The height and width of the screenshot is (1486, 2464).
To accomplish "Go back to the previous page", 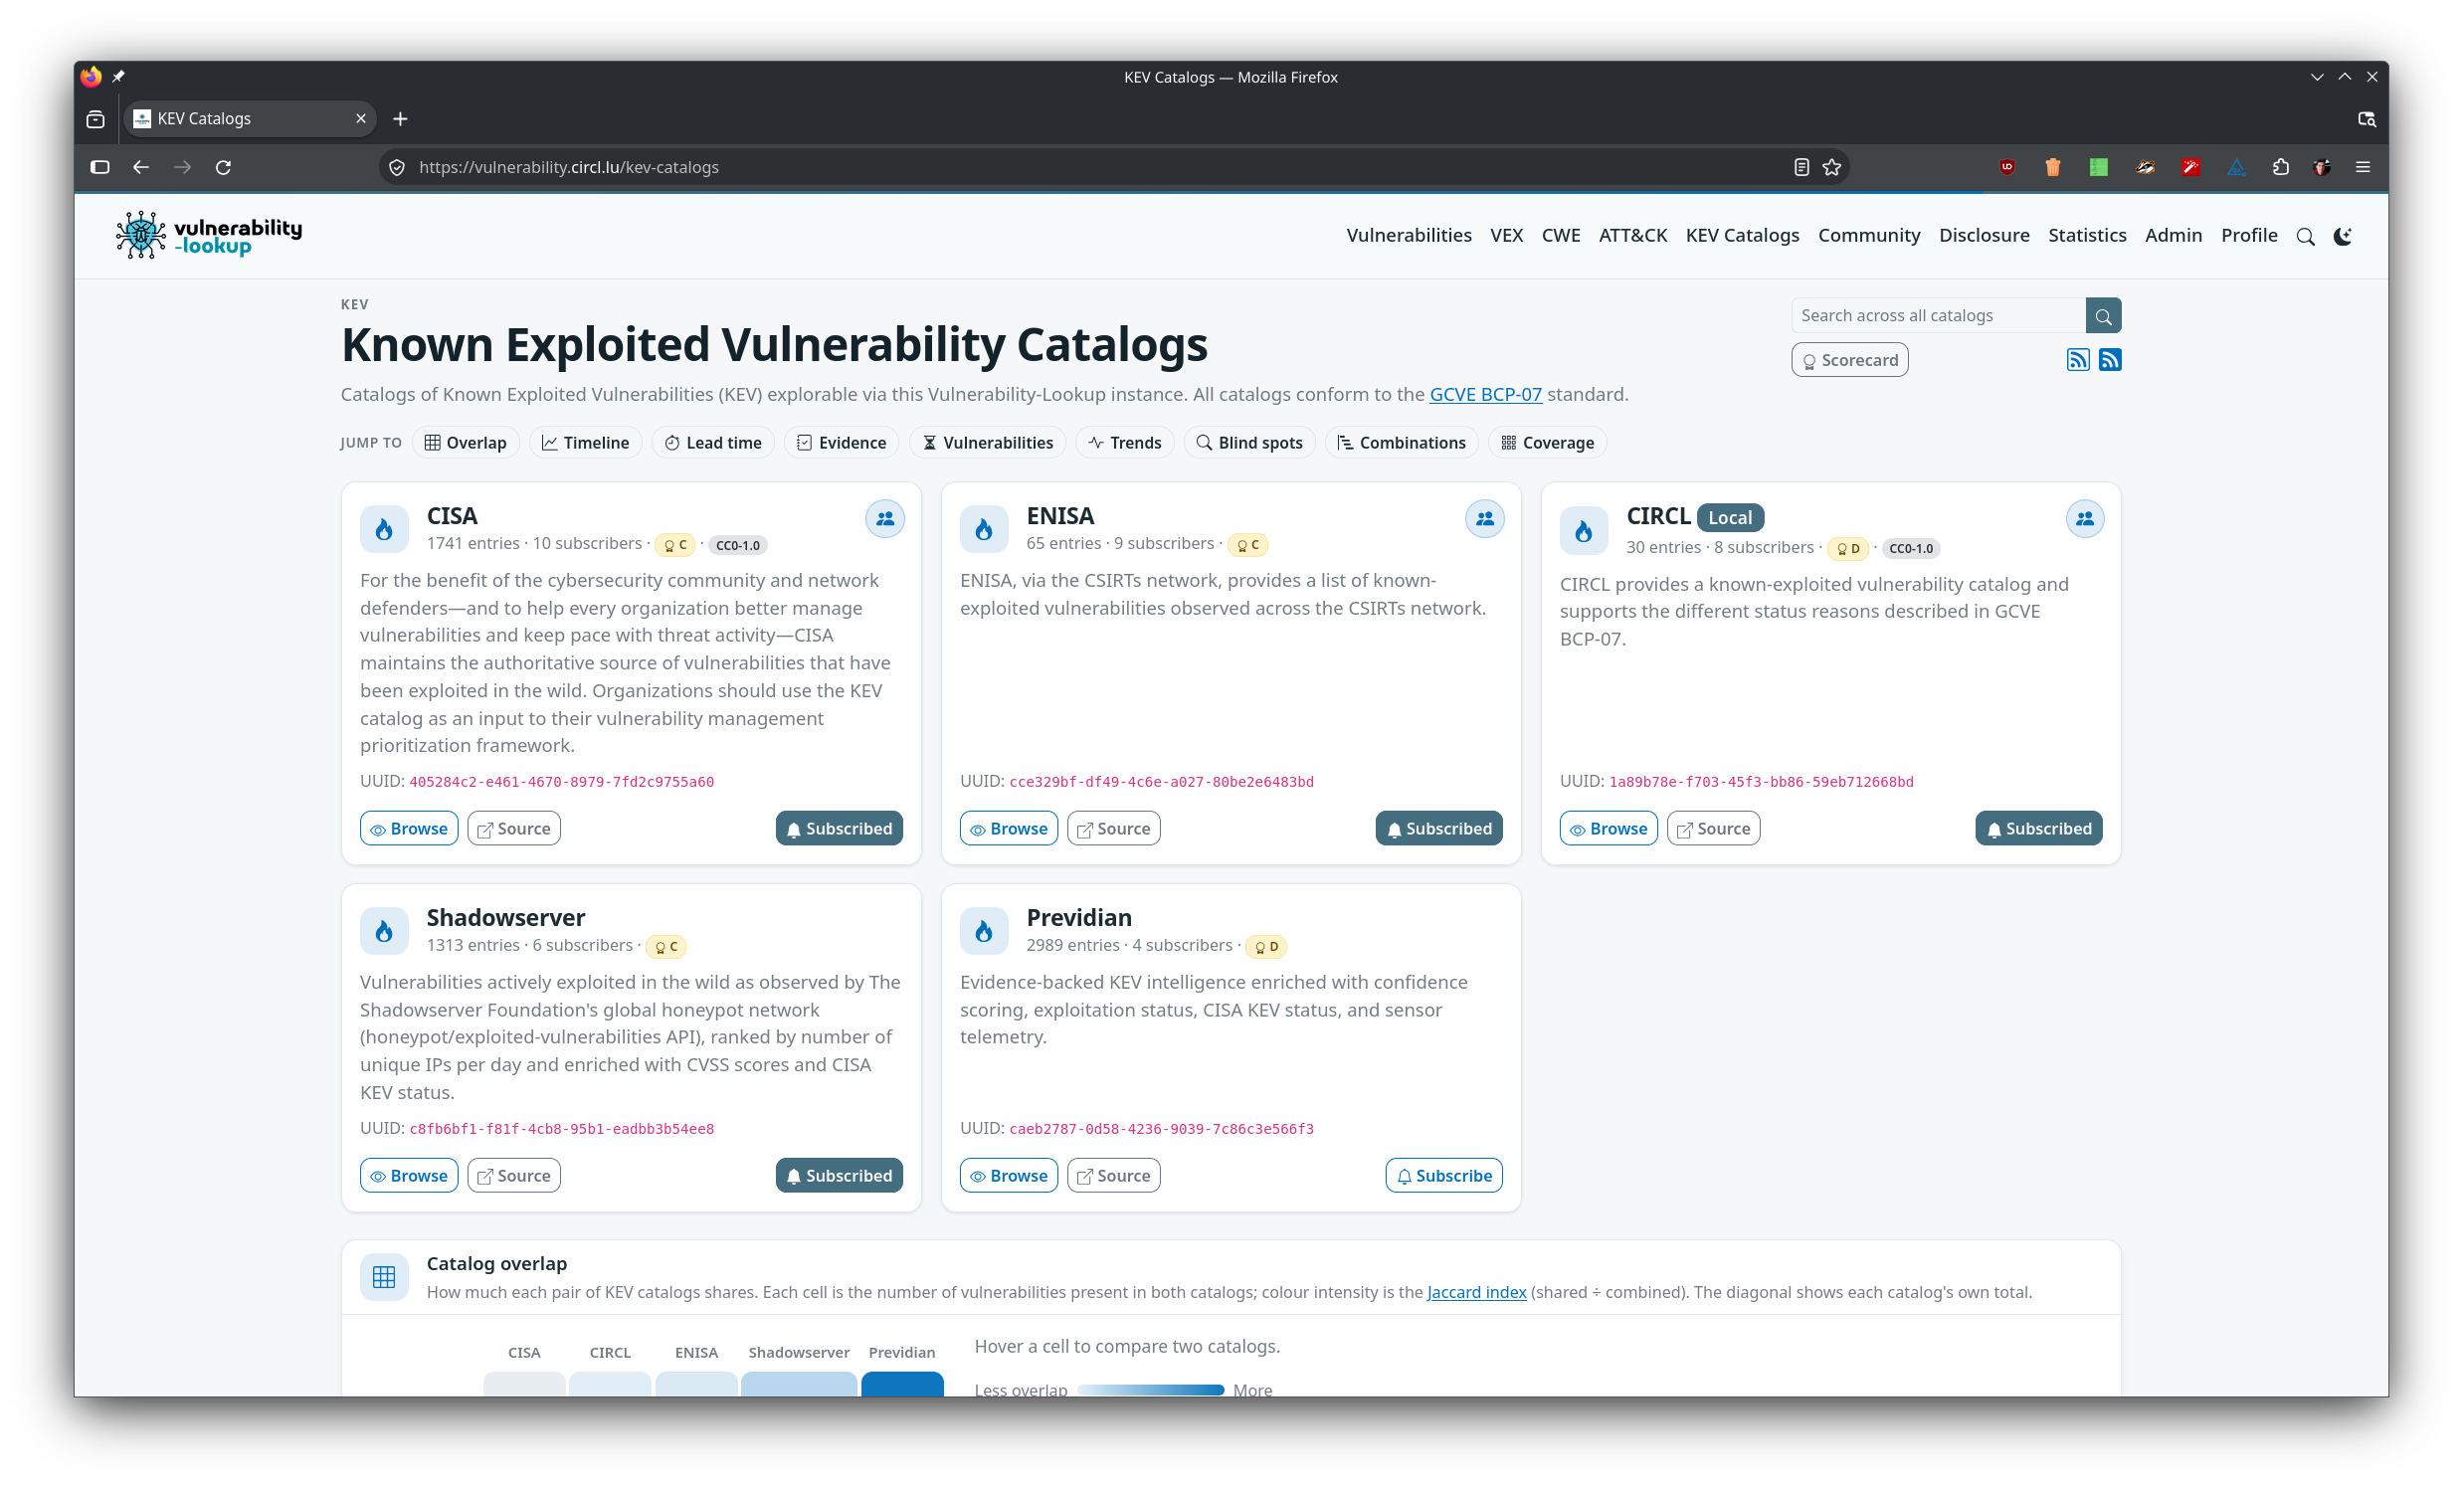I will (141, 167).
